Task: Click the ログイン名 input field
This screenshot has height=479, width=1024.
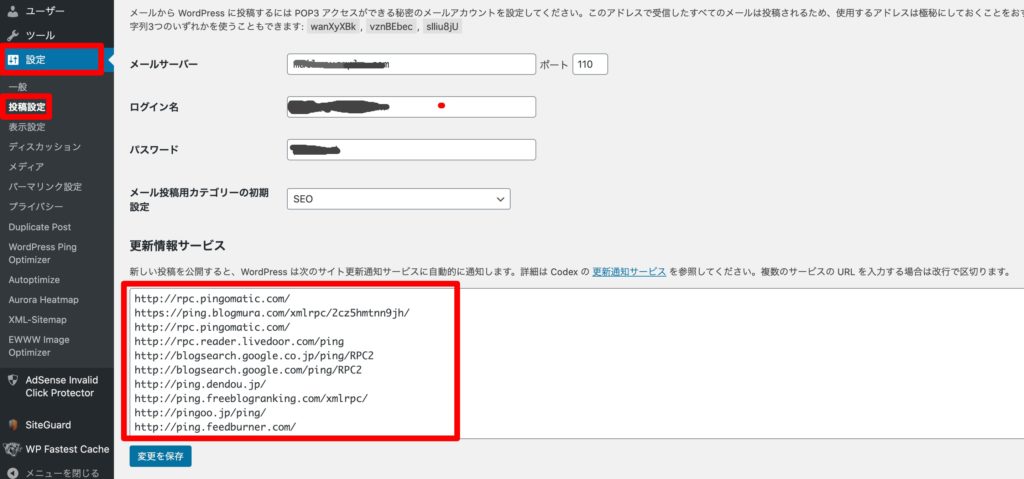Action: click(411, 107)
